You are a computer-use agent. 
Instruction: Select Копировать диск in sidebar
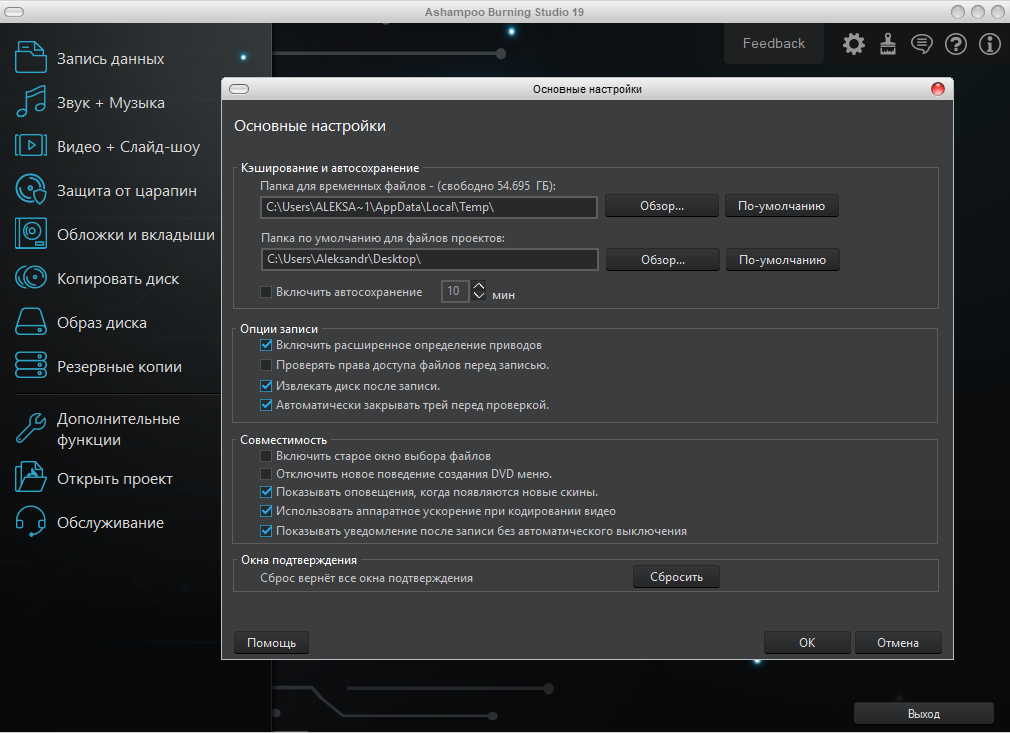coord(118,279)
